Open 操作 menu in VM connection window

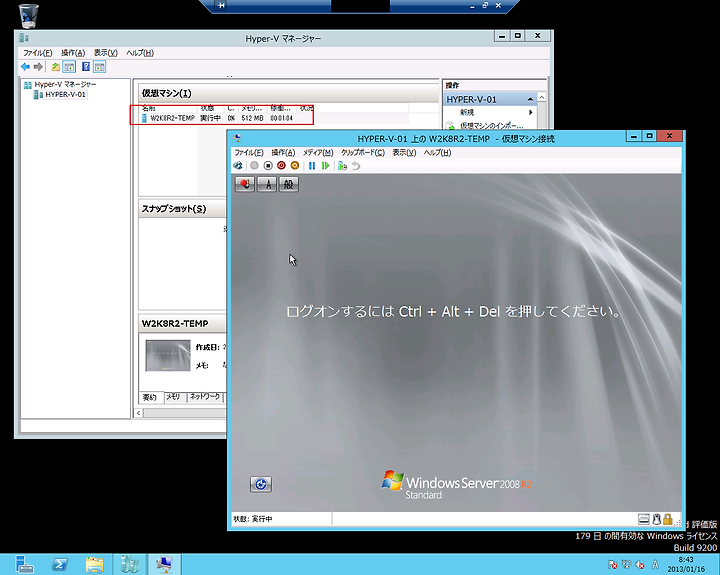[283, 152]
